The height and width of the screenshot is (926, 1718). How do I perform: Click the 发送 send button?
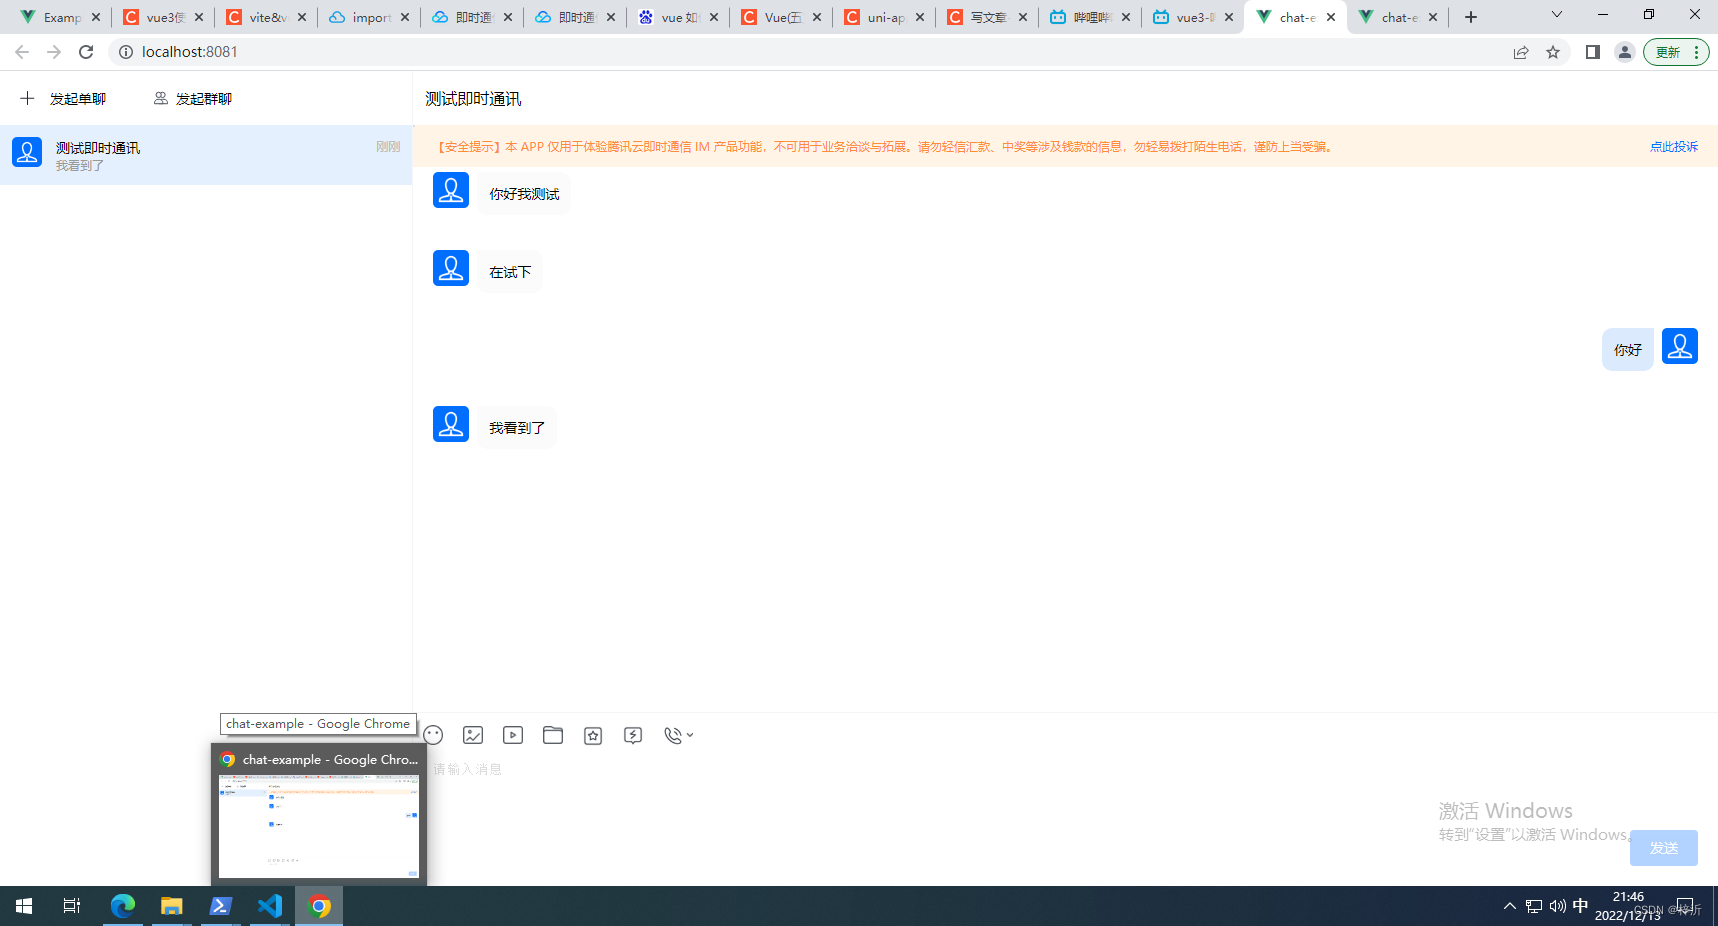[x=1663, y=847]
